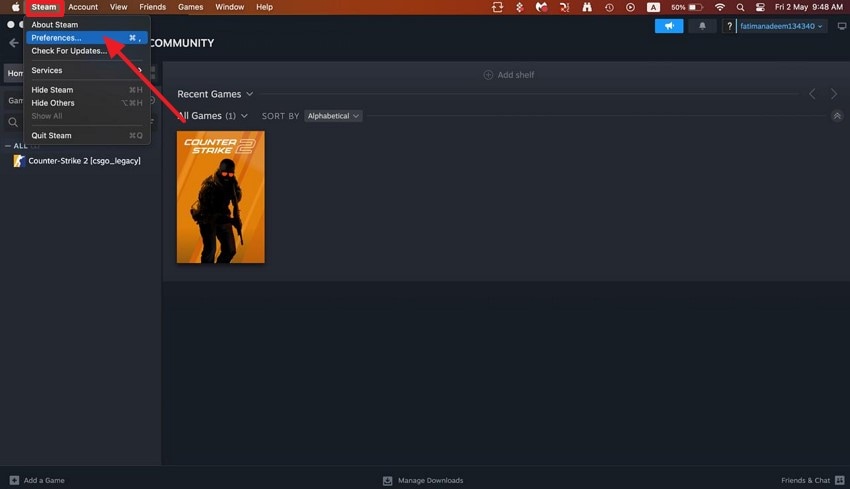Open the Window menu
850x489 pixels.
pos(229,7)
